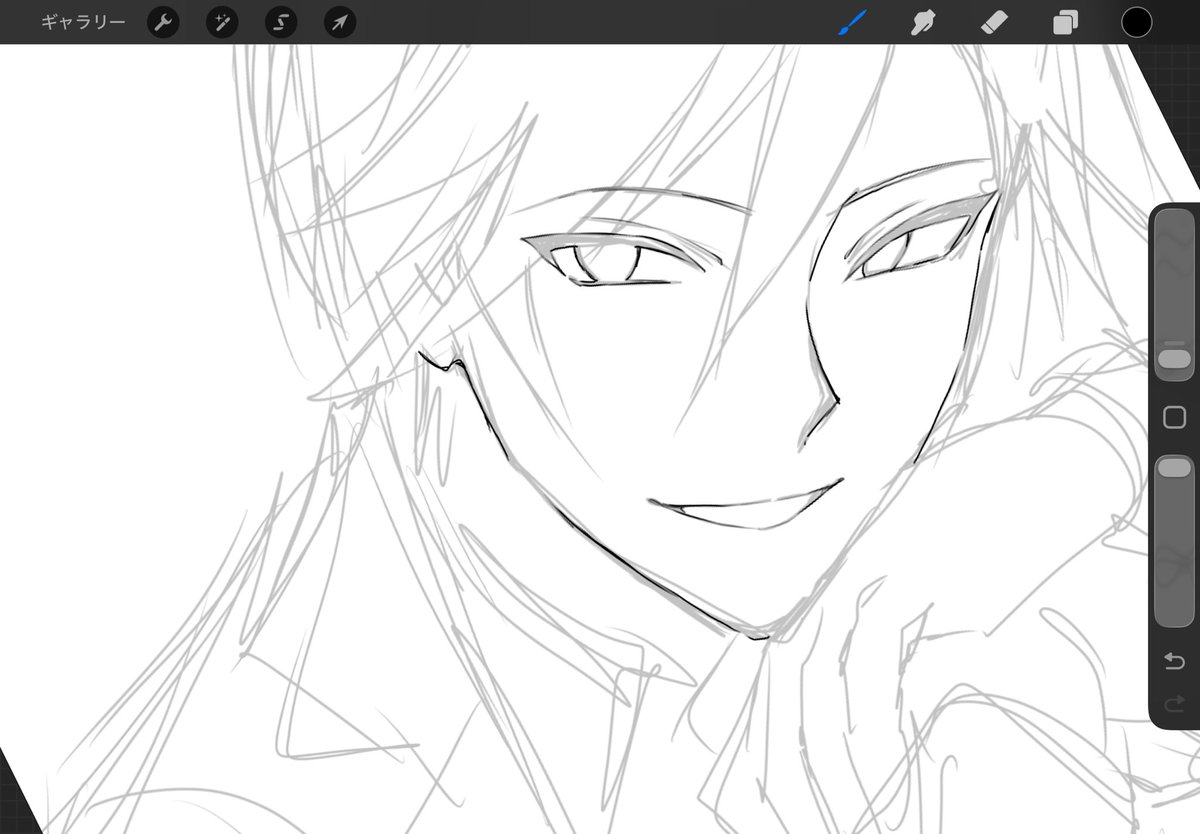
Task: Undo the last stroke
Action: (x=1174, y=661)
